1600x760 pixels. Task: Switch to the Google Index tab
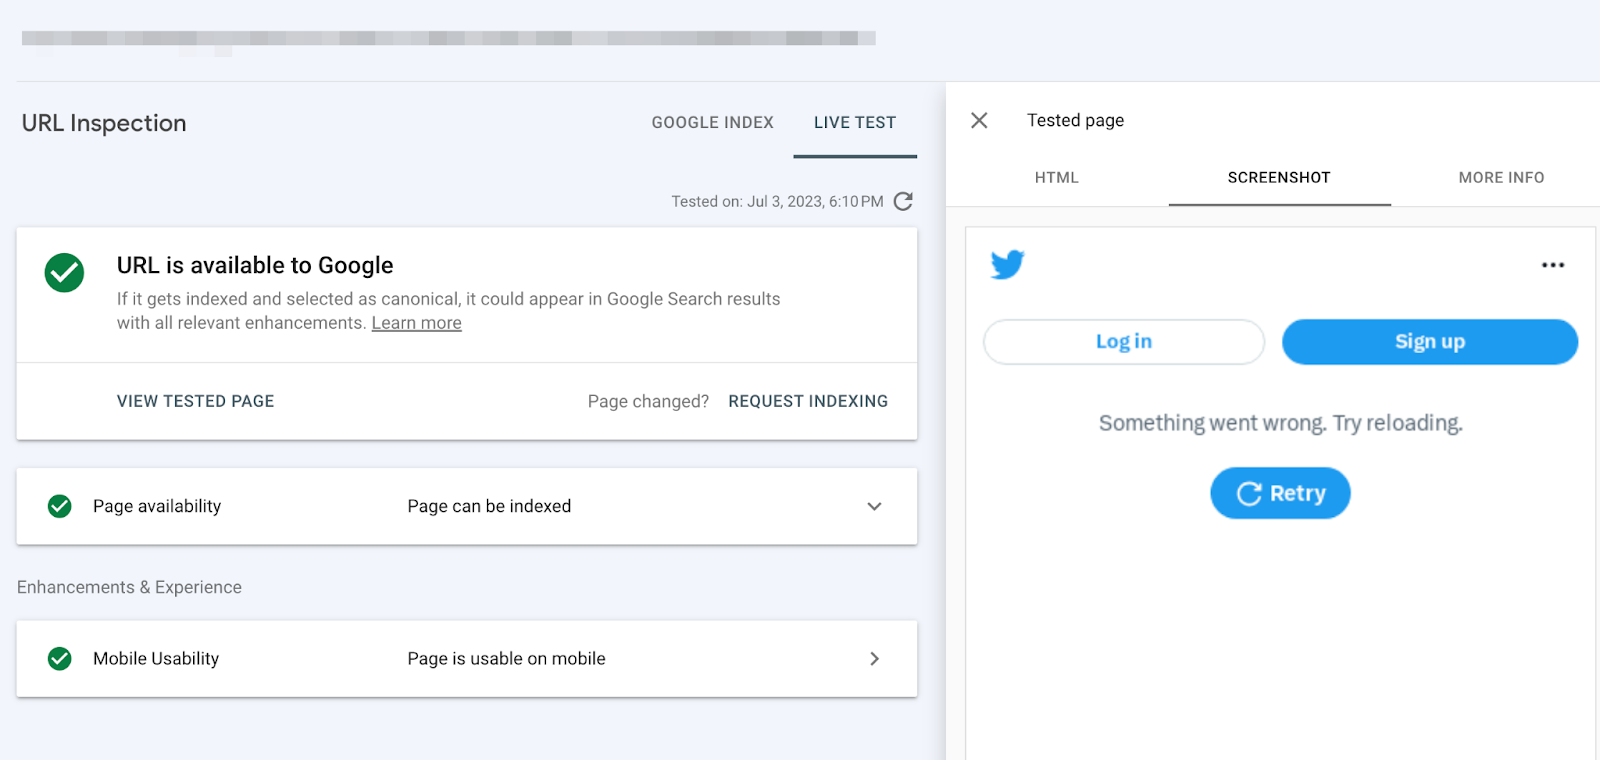click(x=712, y=122)
